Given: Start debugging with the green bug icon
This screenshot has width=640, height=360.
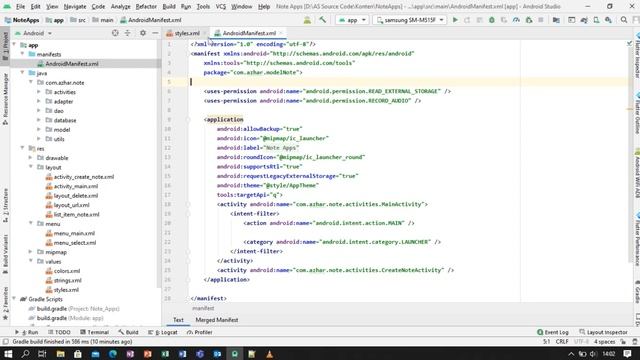Looking at the screenshot, I should click(x=492, y=20).
